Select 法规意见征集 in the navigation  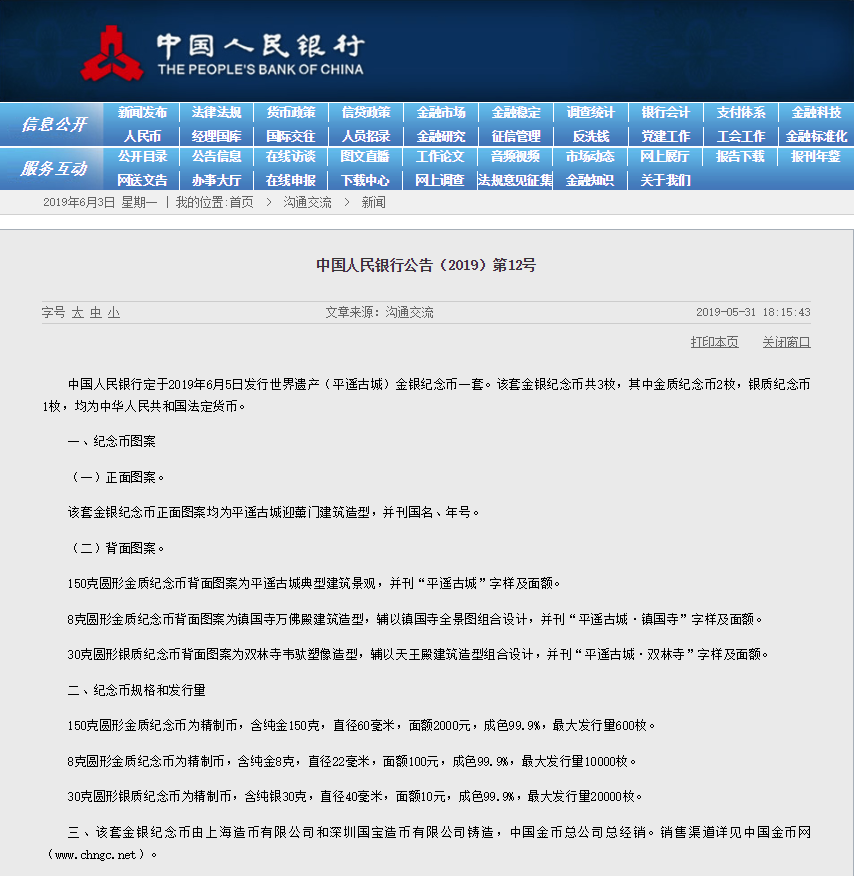[515, 180]
